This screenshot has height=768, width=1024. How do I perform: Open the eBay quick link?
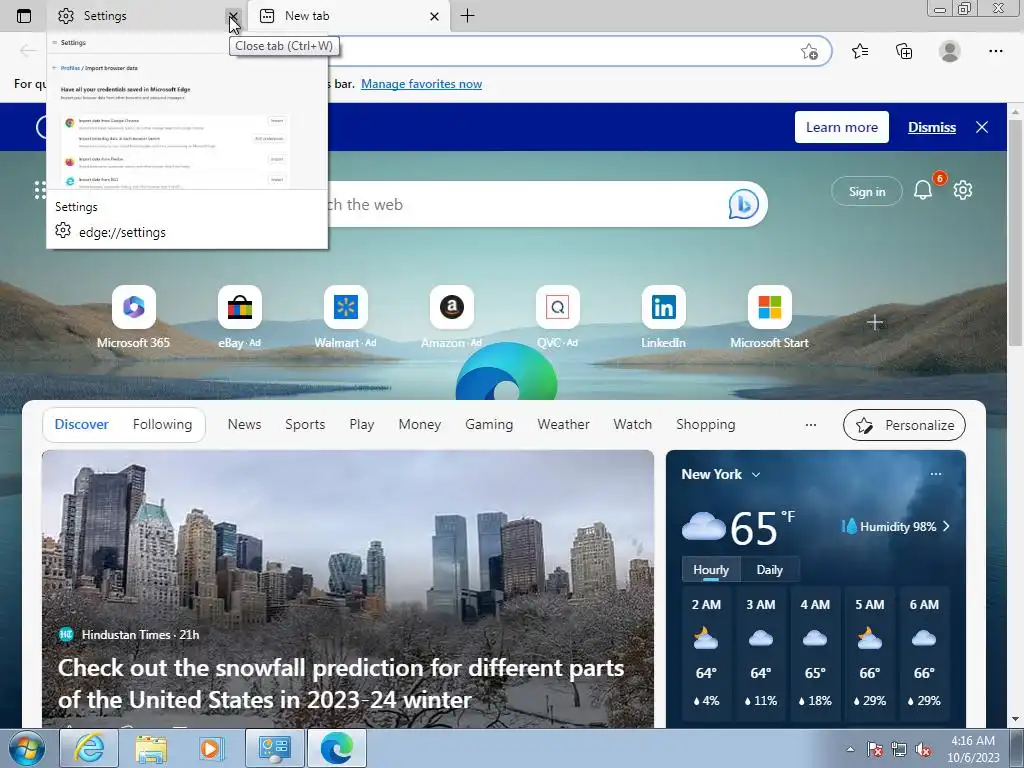(x=239, y=317)
